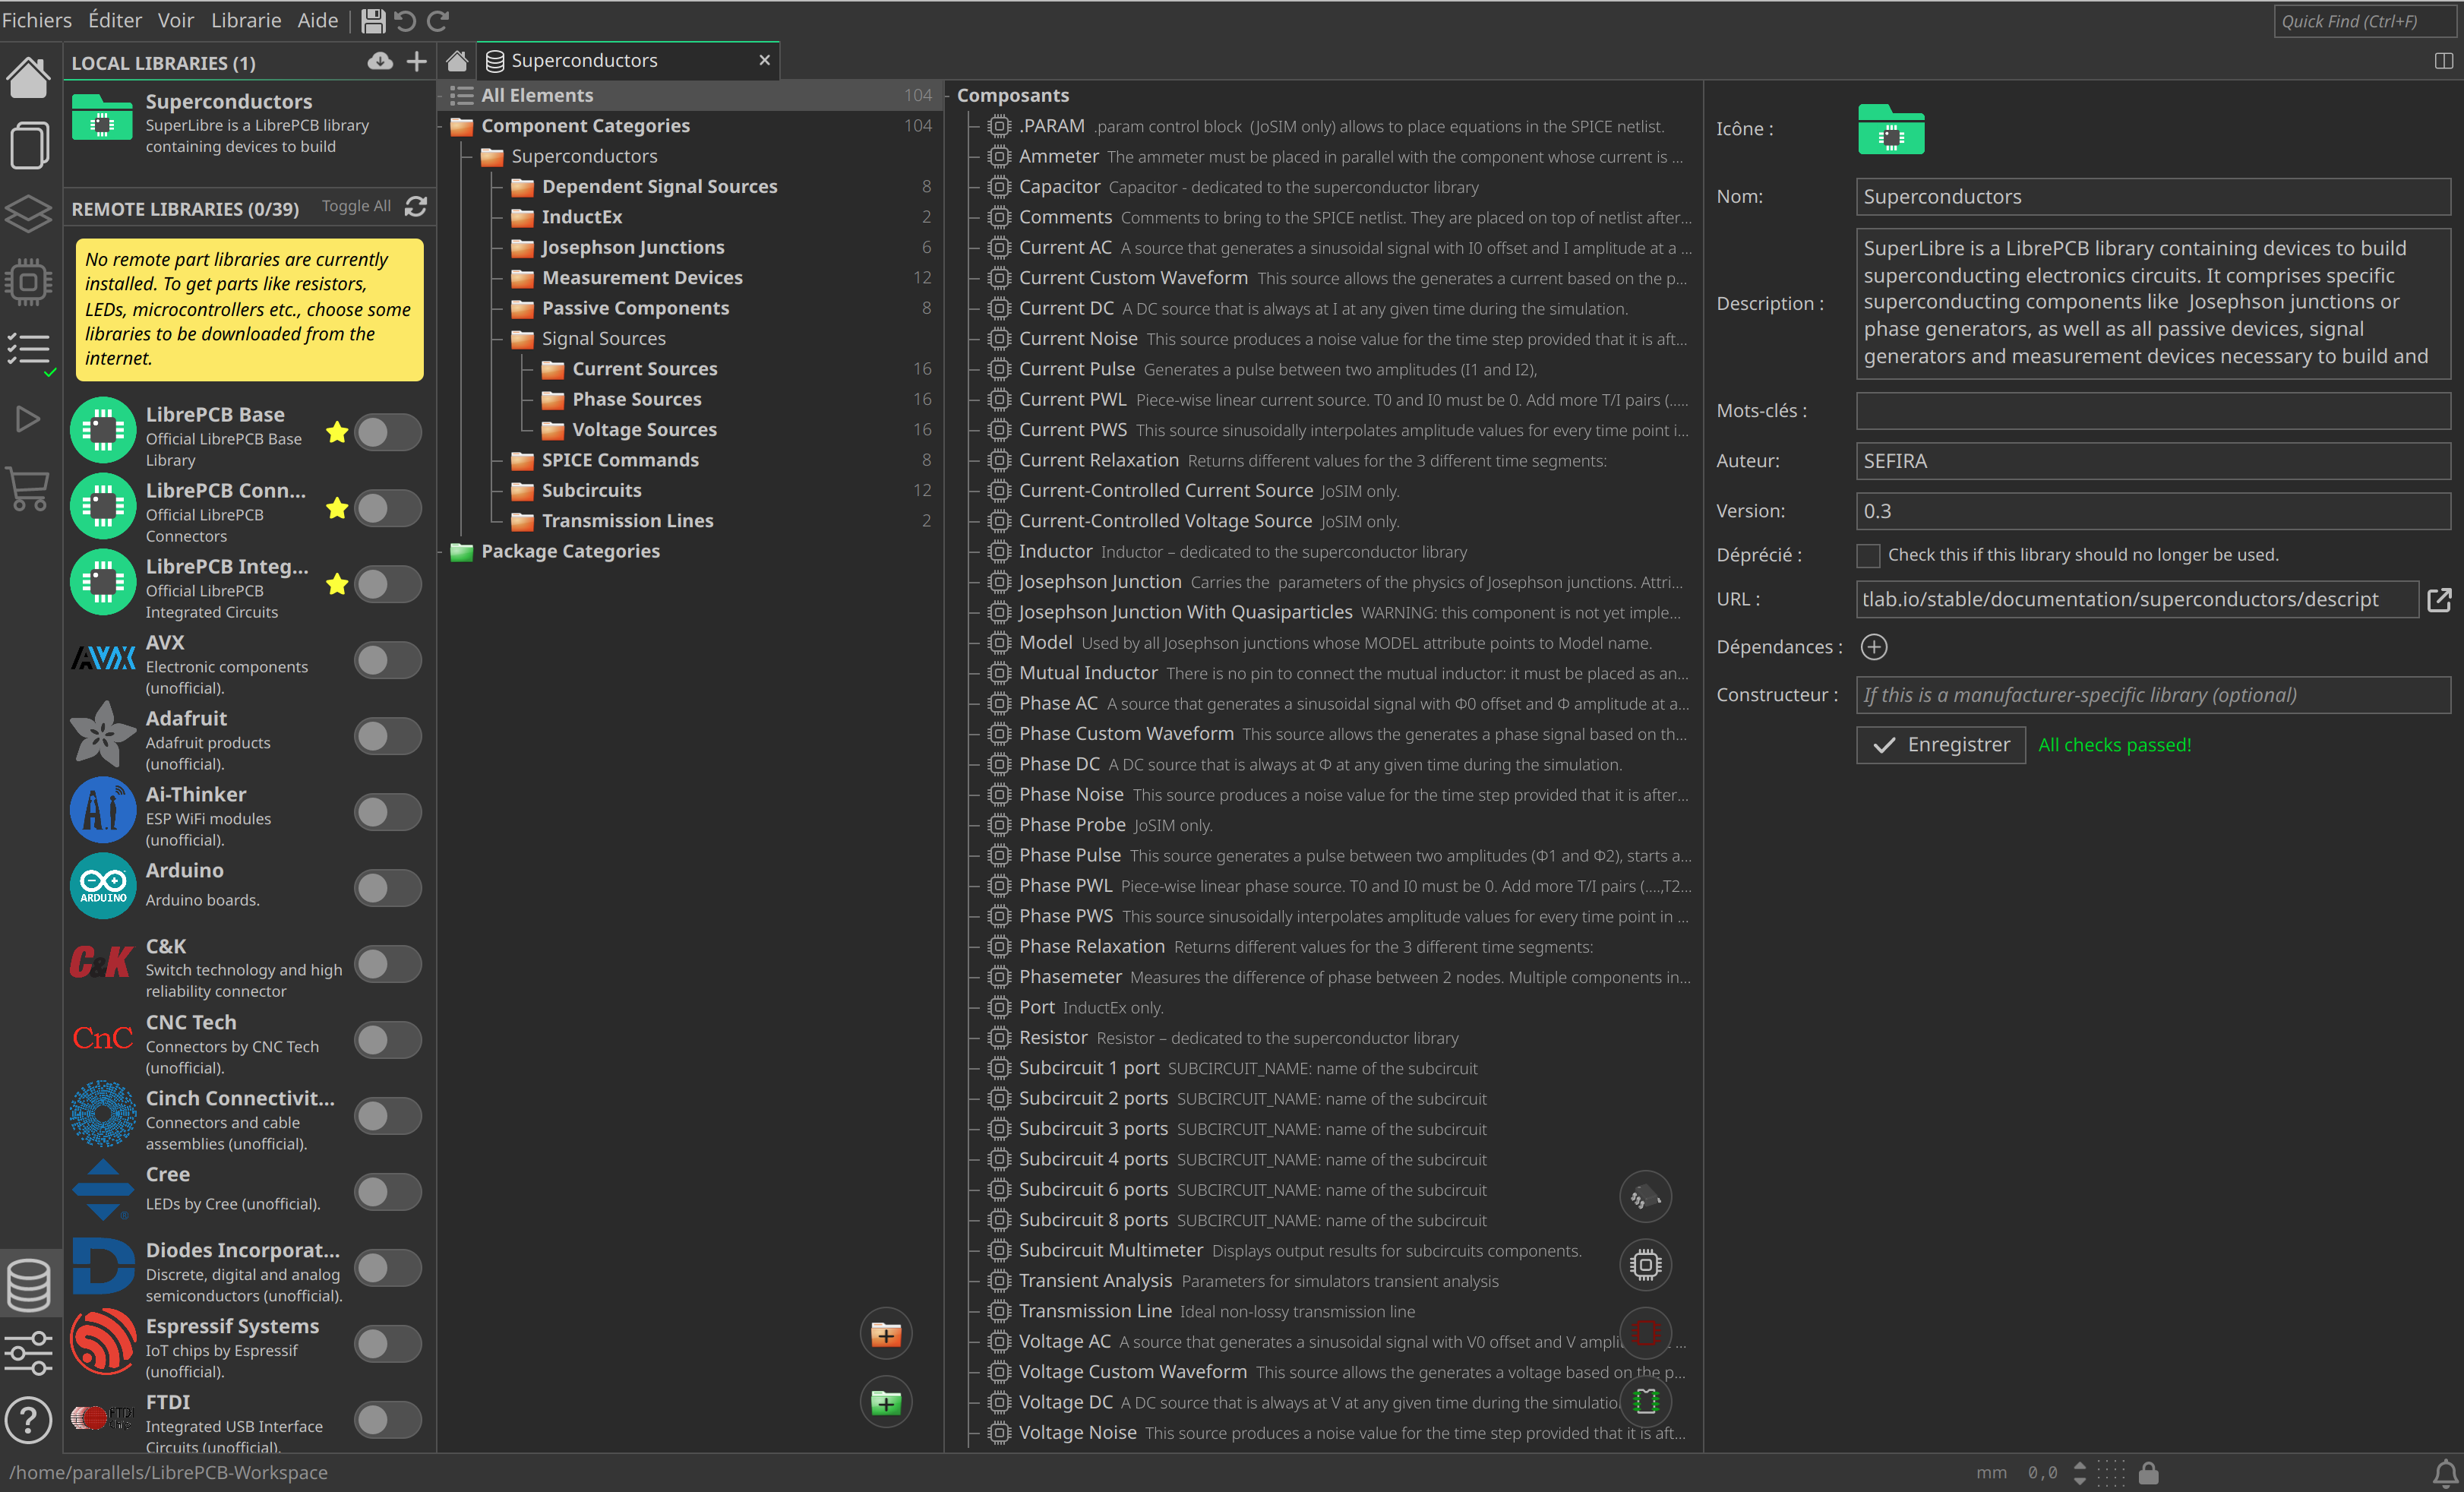Screen dimensions: 2464x1492
Task: Open the documents panel in the sidebar
Action: point(28,146)
